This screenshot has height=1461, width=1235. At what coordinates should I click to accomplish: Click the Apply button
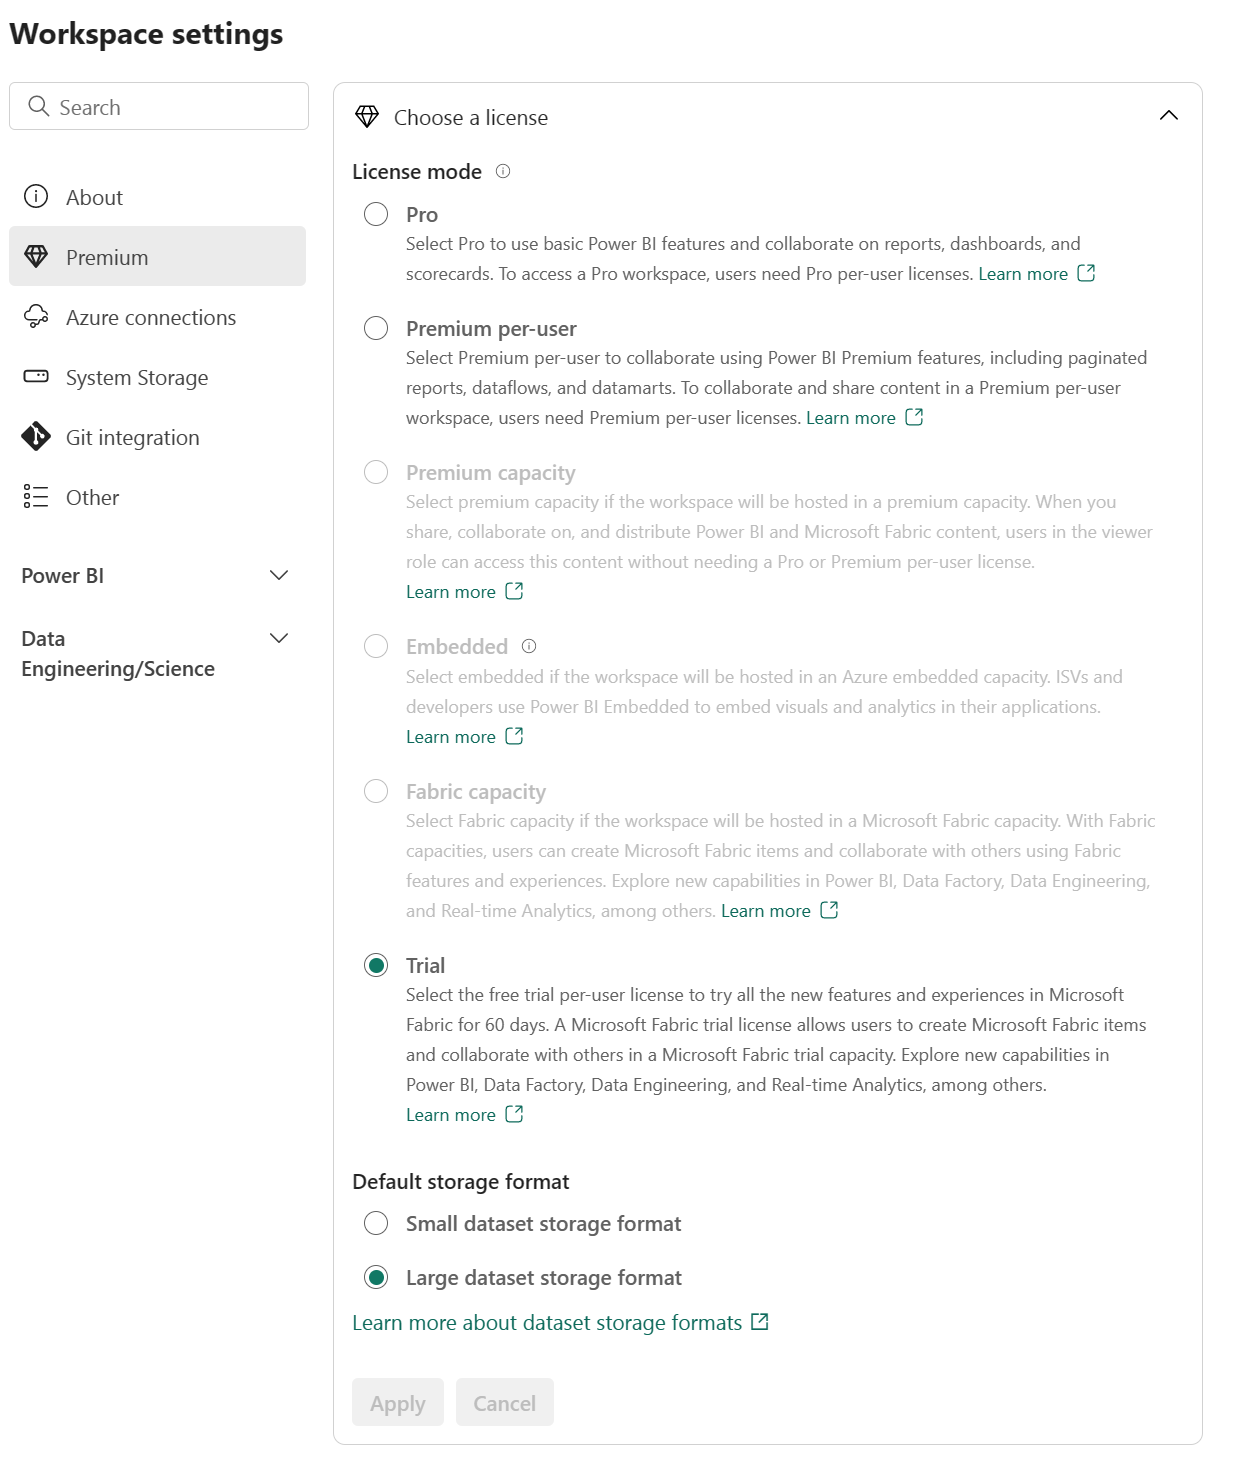coord(398,1402)
